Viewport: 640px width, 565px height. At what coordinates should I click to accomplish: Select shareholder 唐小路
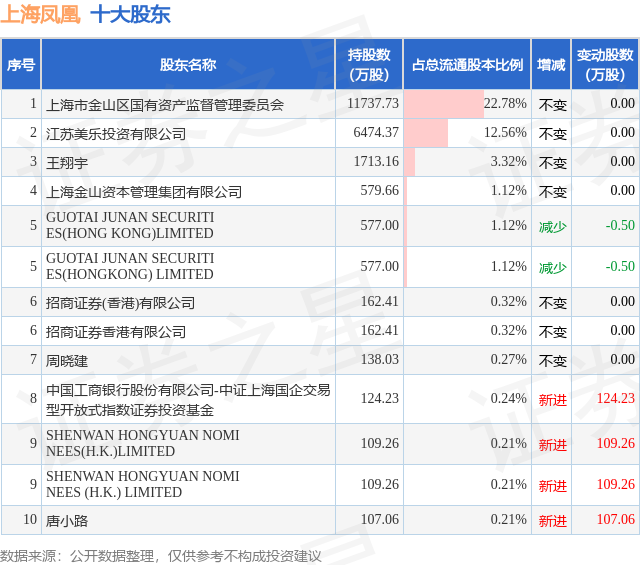point(67,521)
